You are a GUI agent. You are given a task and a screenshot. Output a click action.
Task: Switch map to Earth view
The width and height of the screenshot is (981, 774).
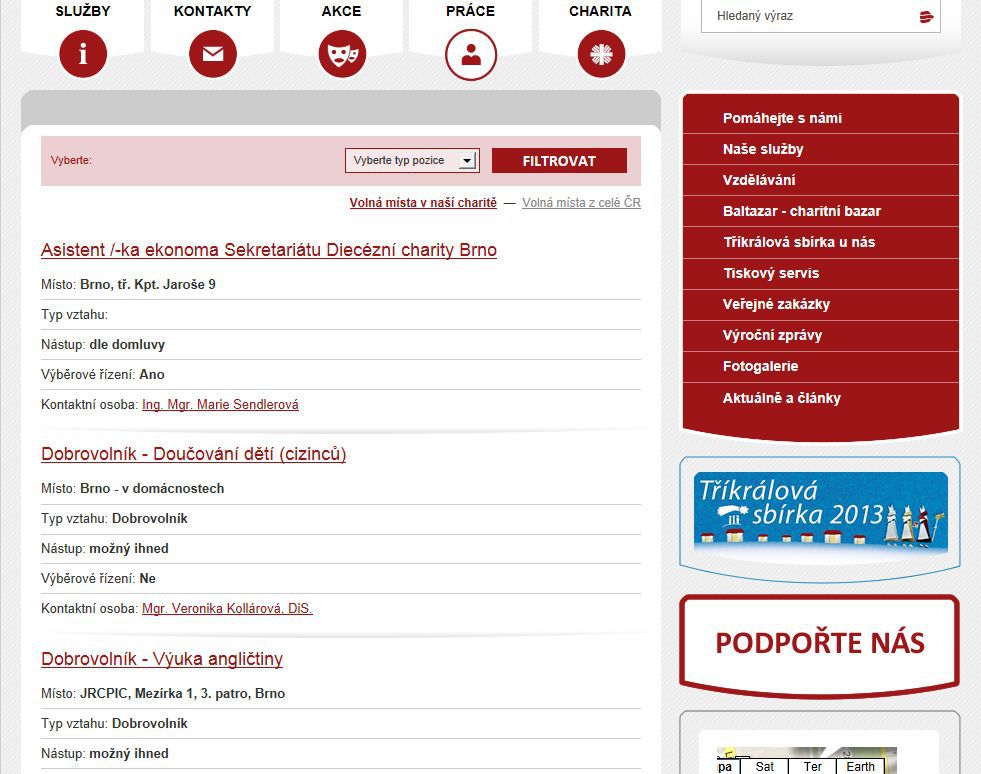click(x=860, y=766)
